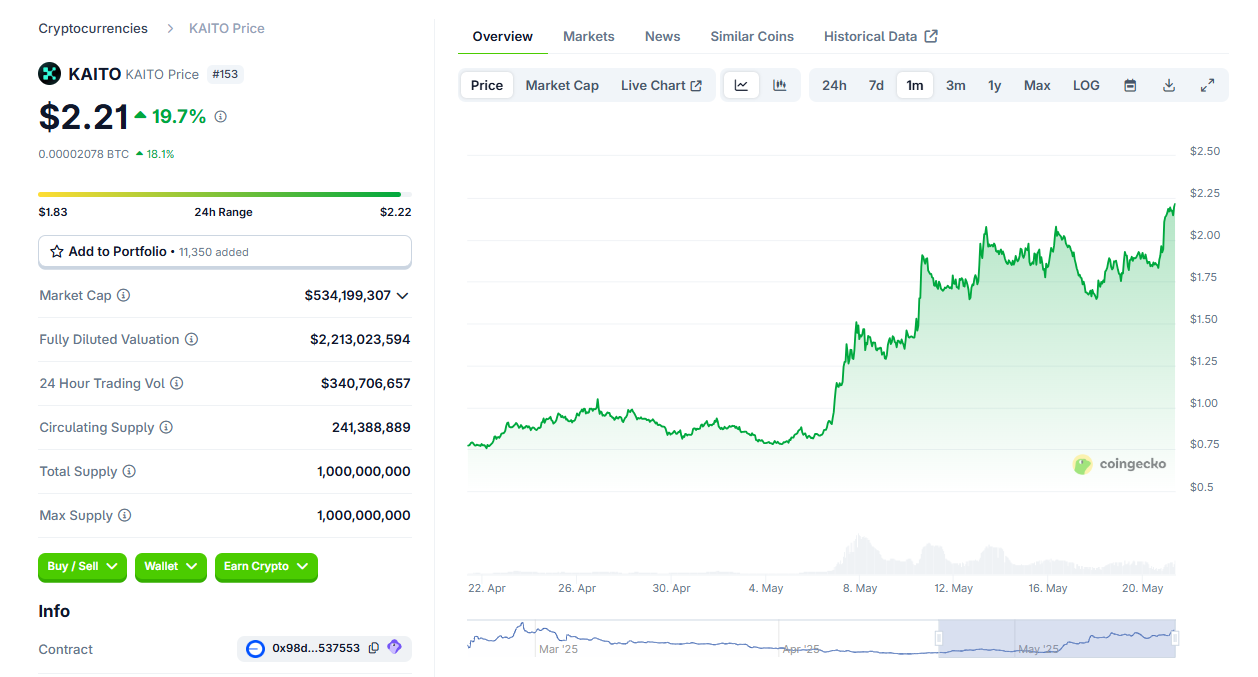Click the 241,388,889 circulating supply value
The height and width of the screenshot is (677, 1258).
point(371,428)
